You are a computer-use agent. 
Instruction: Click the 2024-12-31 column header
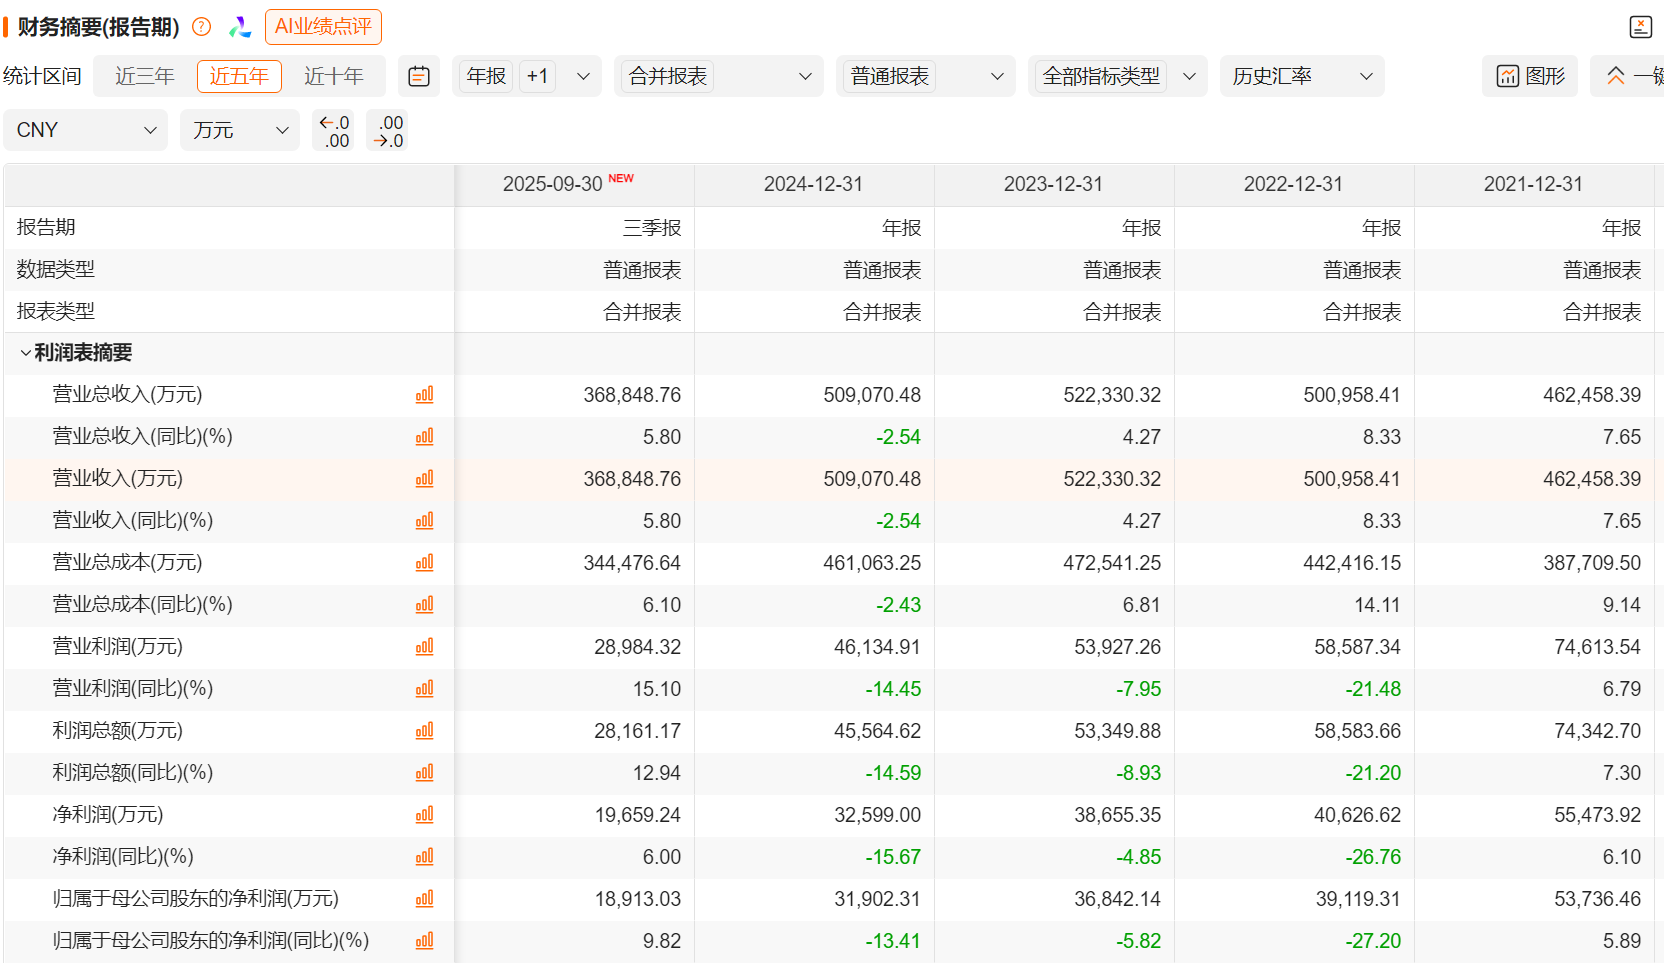tap(813, 184)
